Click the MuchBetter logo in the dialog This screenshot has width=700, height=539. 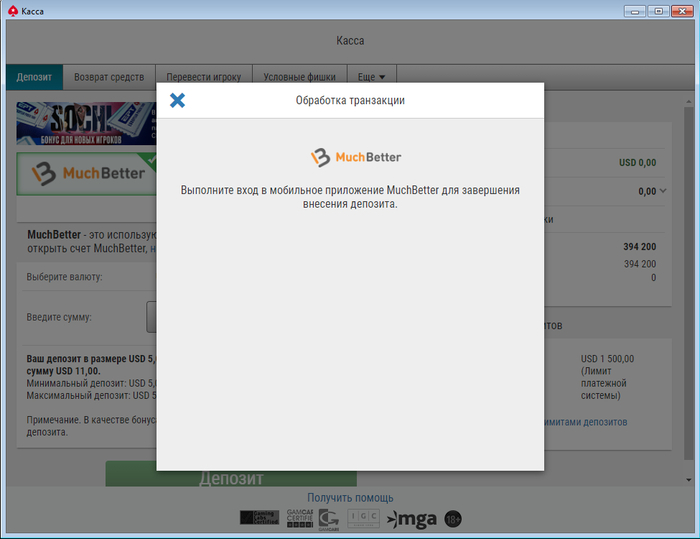(x=356, y=157)
